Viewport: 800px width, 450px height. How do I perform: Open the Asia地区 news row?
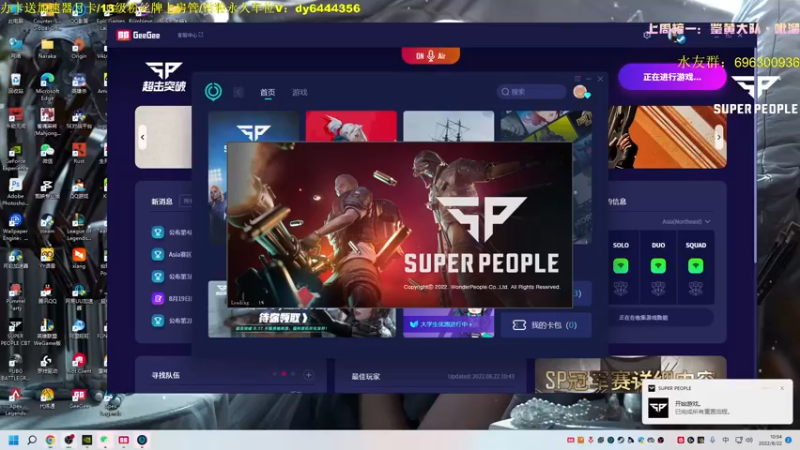(x=171, y=254)
